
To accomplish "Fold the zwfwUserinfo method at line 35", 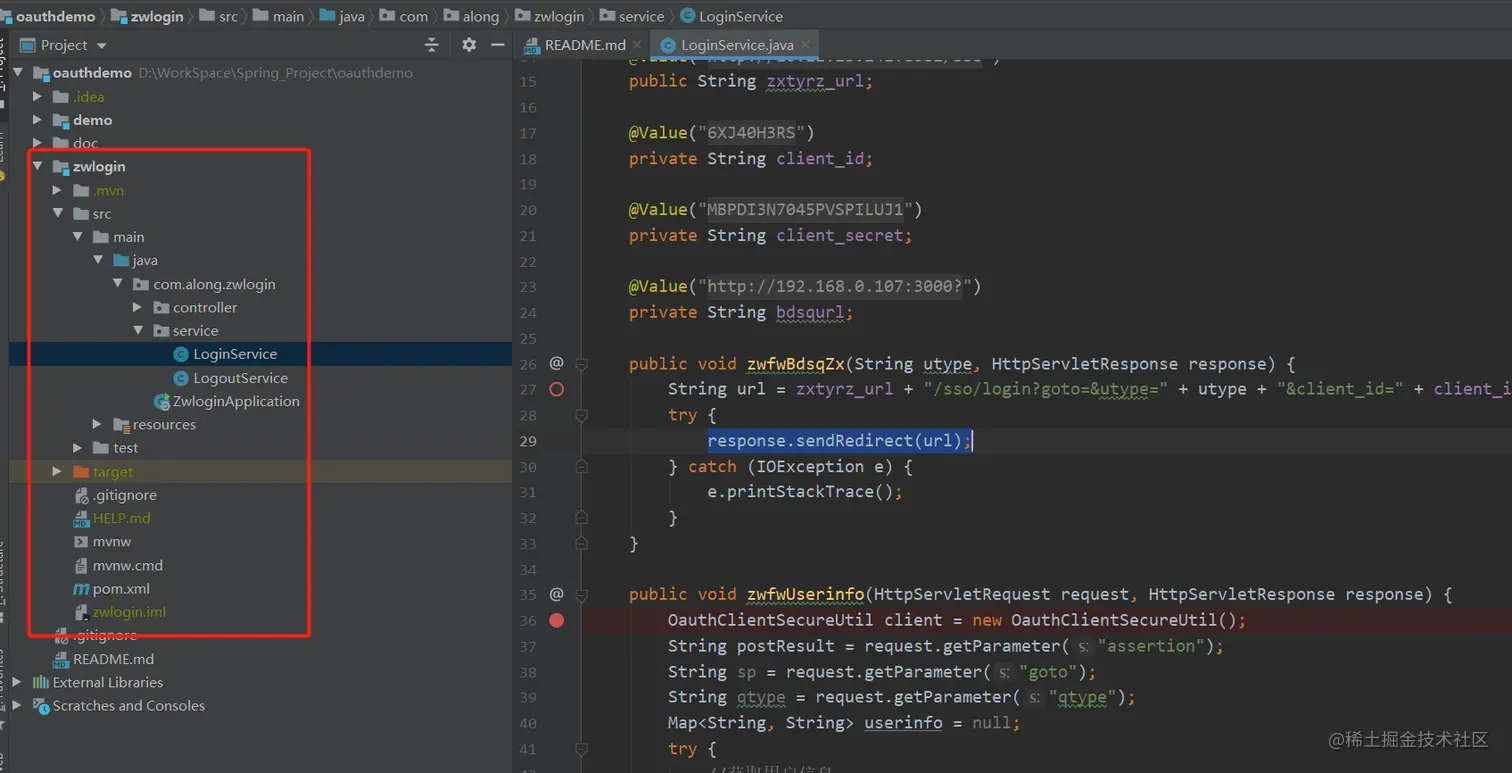I will tap(581, 594).
